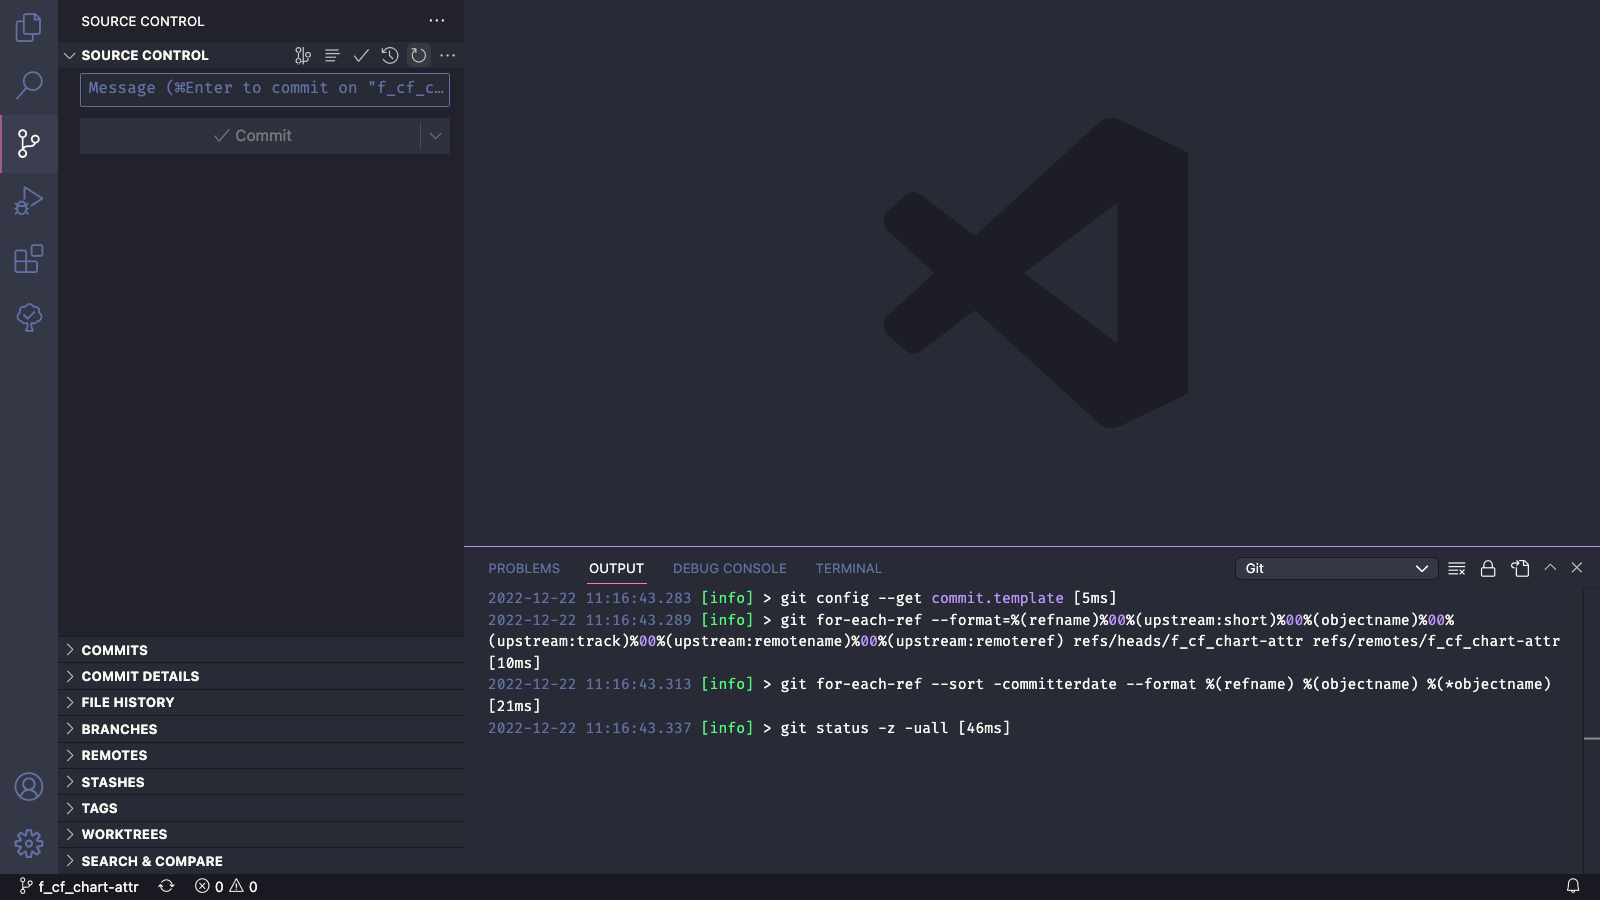
Task: Clear the Output panel contents
Action: pos(1456,568)
